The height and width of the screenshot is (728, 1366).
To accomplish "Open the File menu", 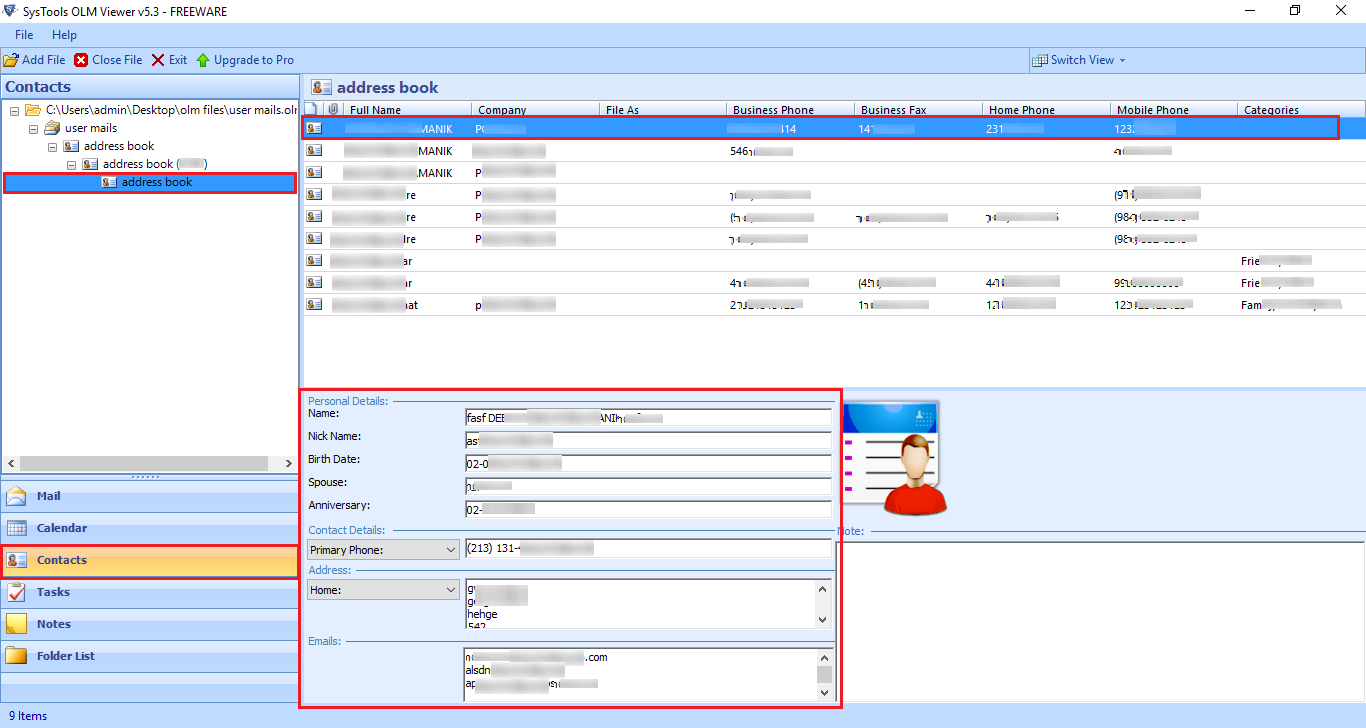I will click(x=24, y=35).
